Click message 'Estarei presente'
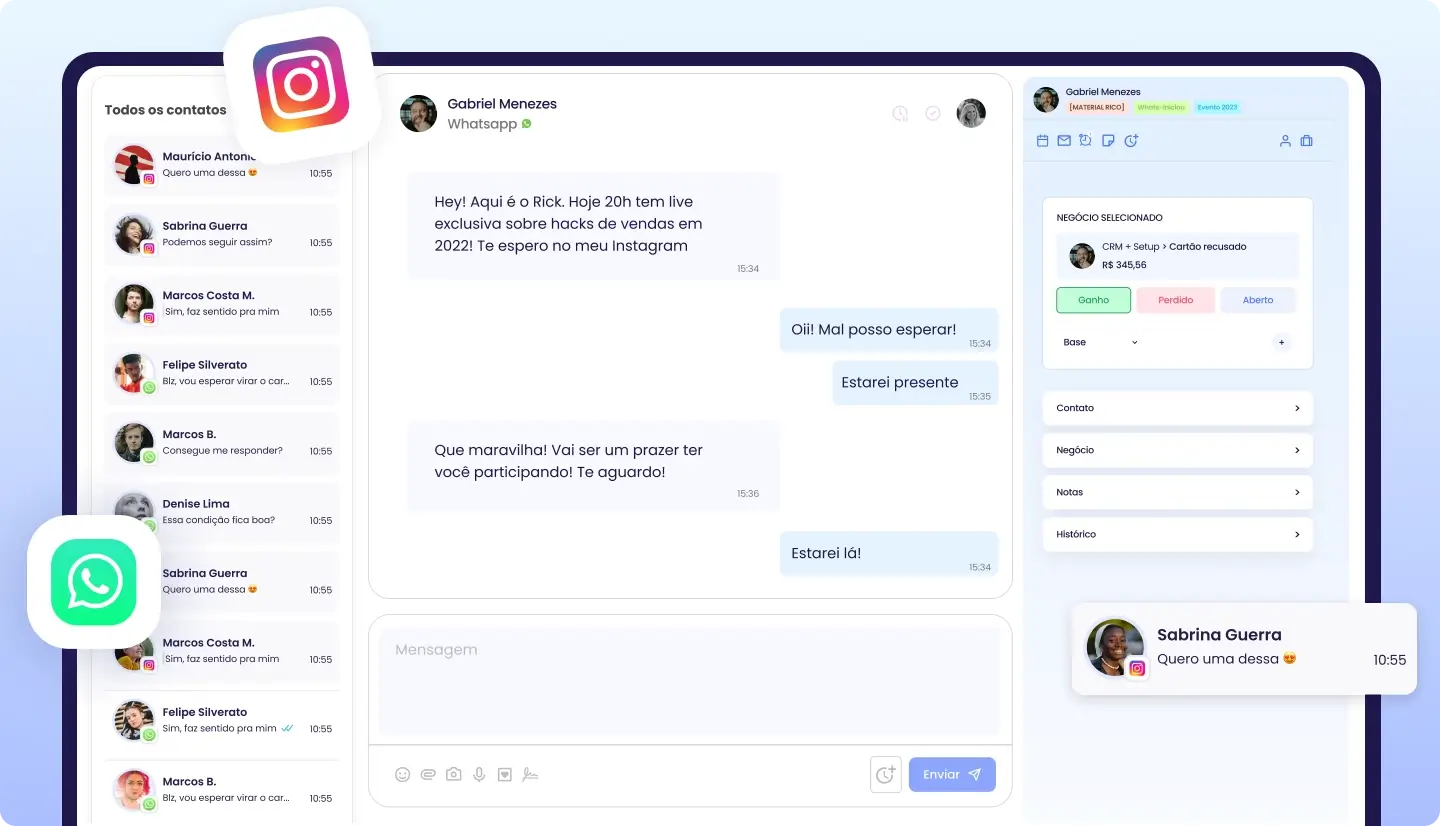The height and width of the screenshot is (826, 1440). click(x=915, y=383)
